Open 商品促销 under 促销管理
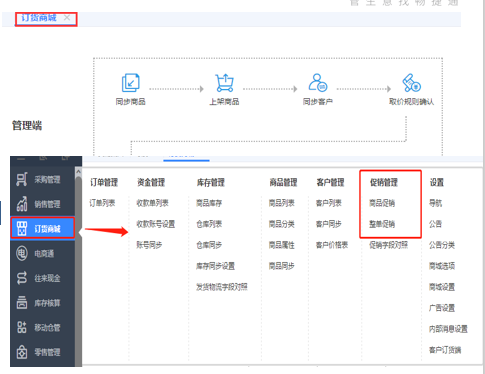 tap(382, 203)
